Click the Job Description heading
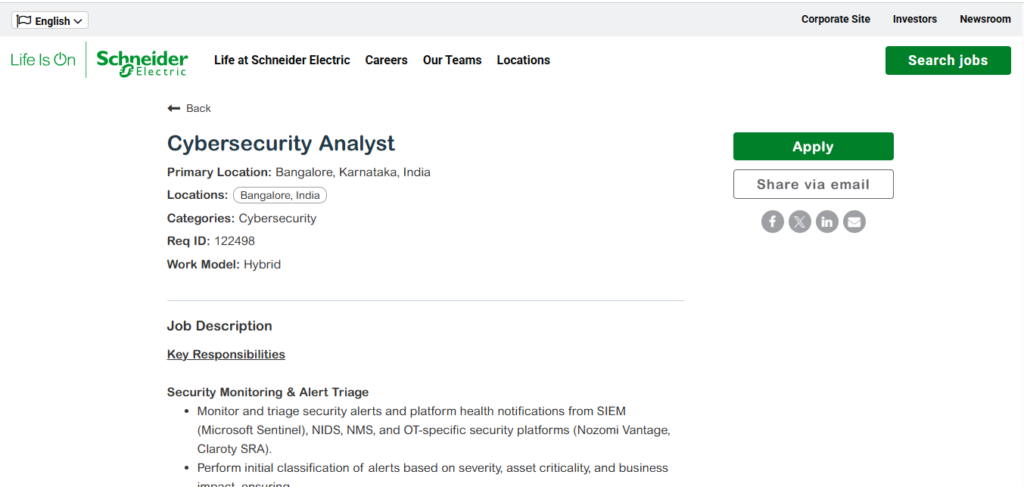This screenshot has width=1024, height=487. [219, 326]
